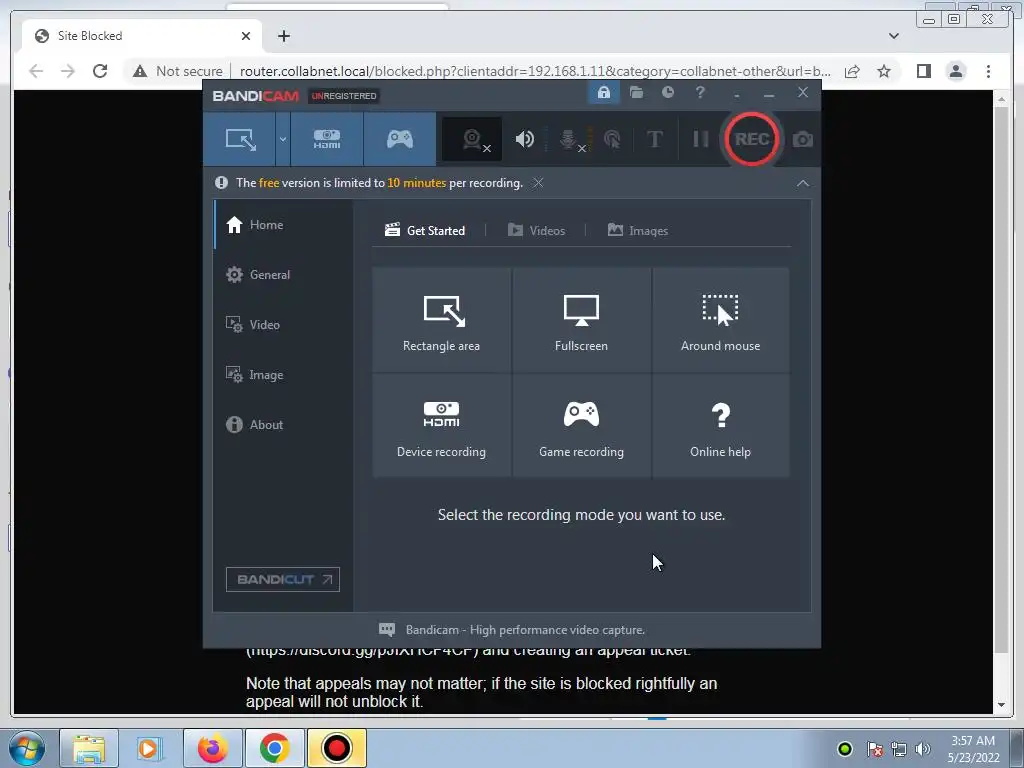This screenshot has width=1024, height=768.
Task: Click scrollbar down arrow in Chrome
Action: tap(1001, 705)
